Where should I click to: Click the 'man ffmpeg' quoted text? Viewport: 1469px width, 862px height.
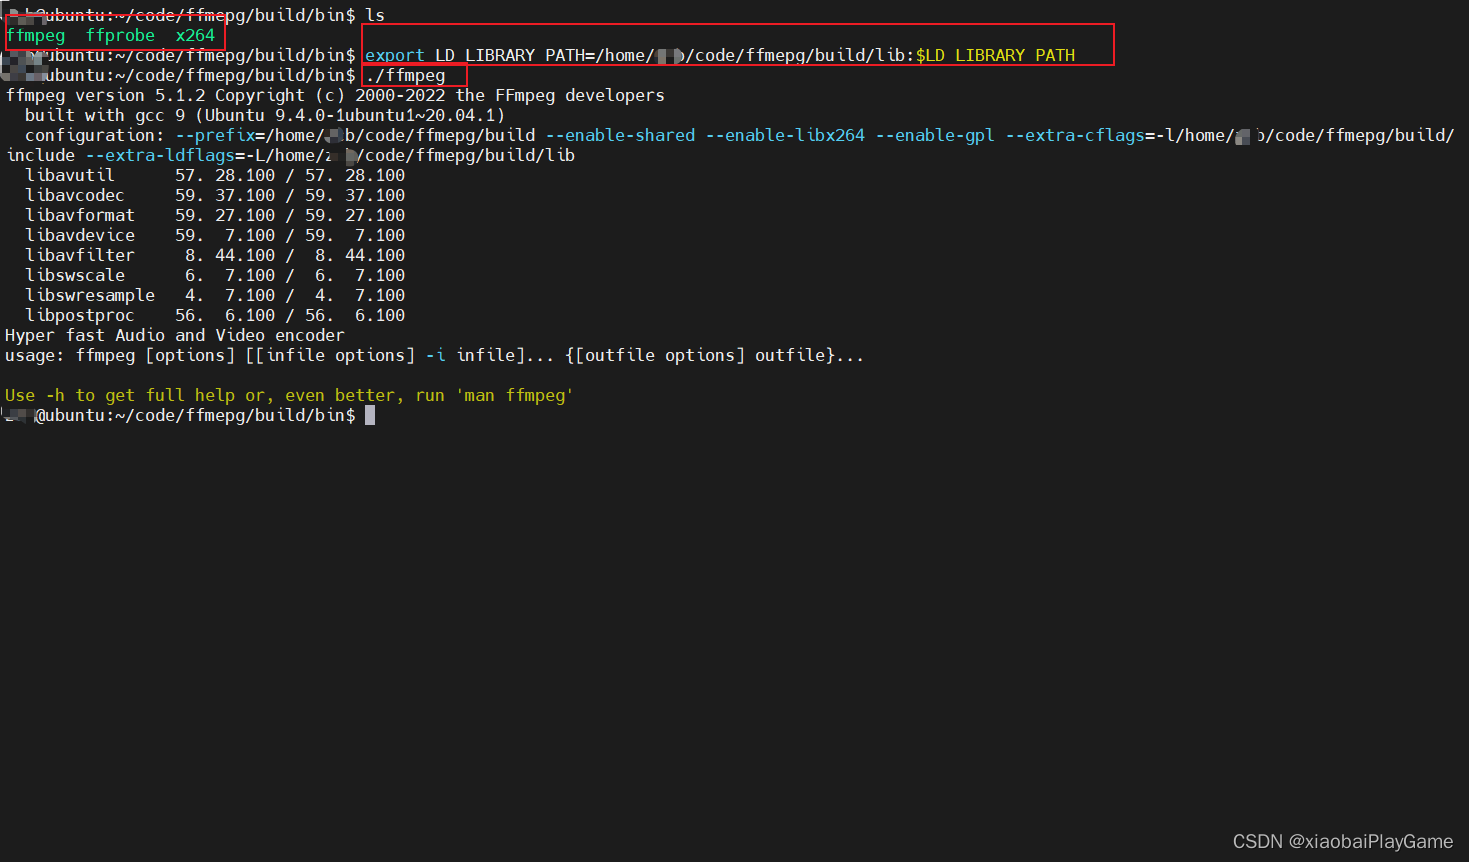click(x=515, y=396)
